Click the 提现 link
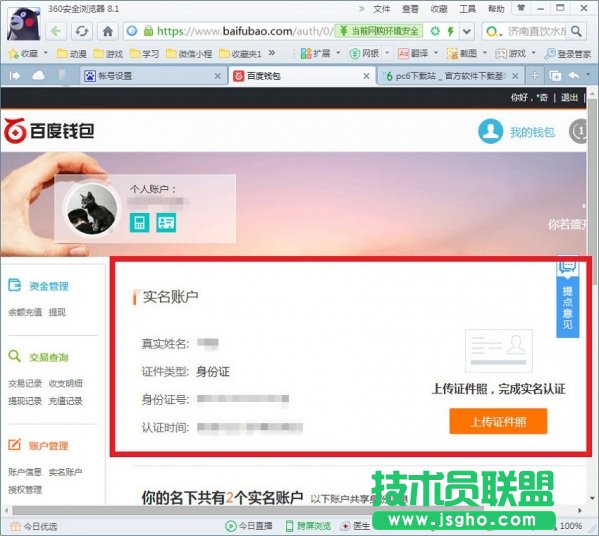 (57, 312)
